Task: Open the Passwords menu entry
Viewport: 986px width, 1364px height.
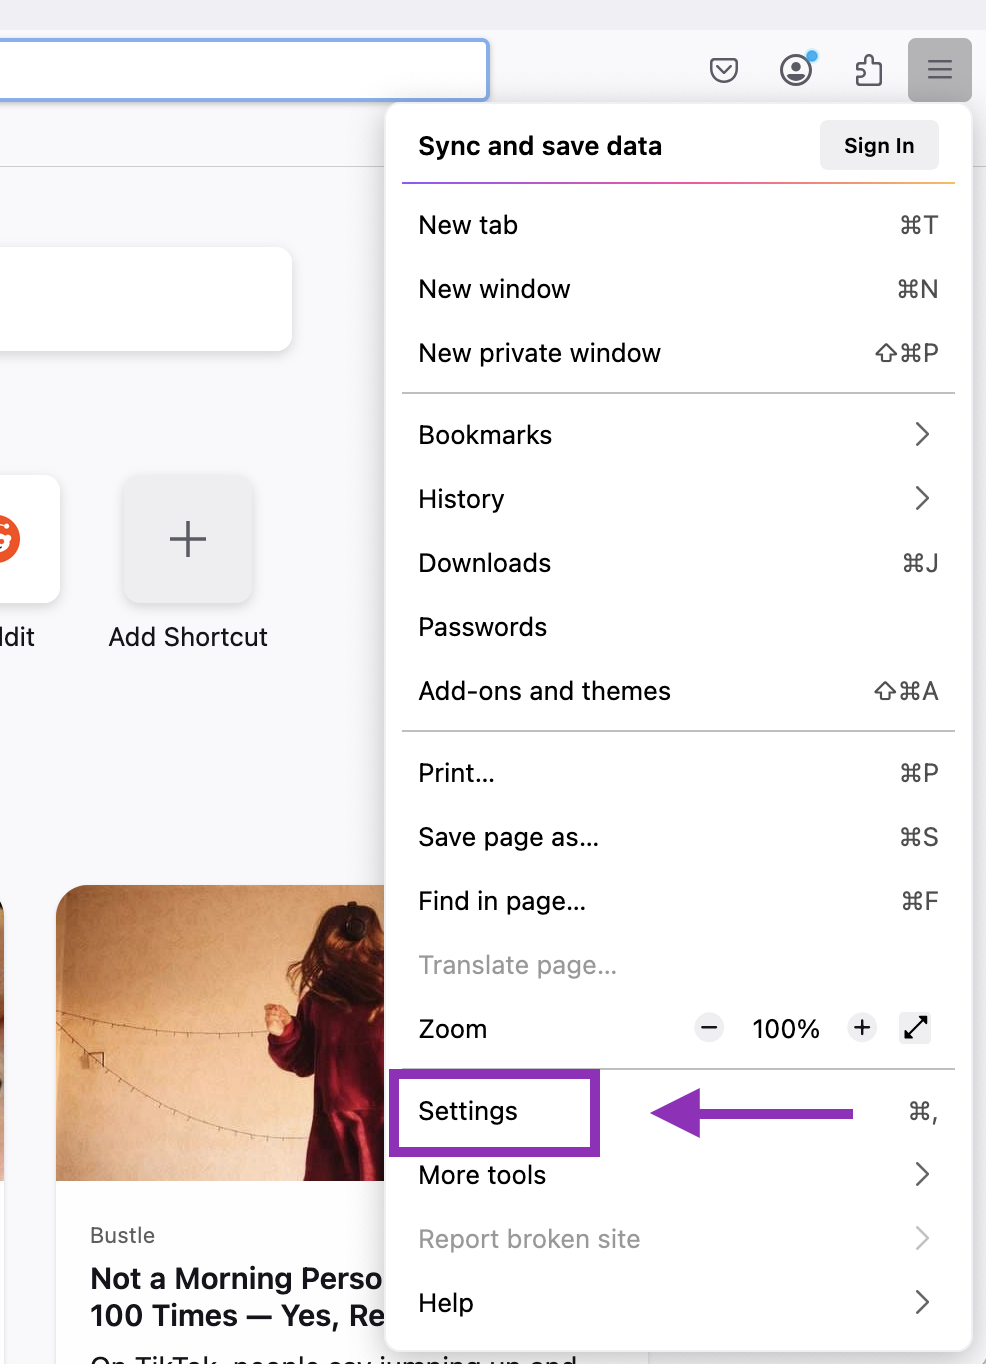Action: [483, 627]
